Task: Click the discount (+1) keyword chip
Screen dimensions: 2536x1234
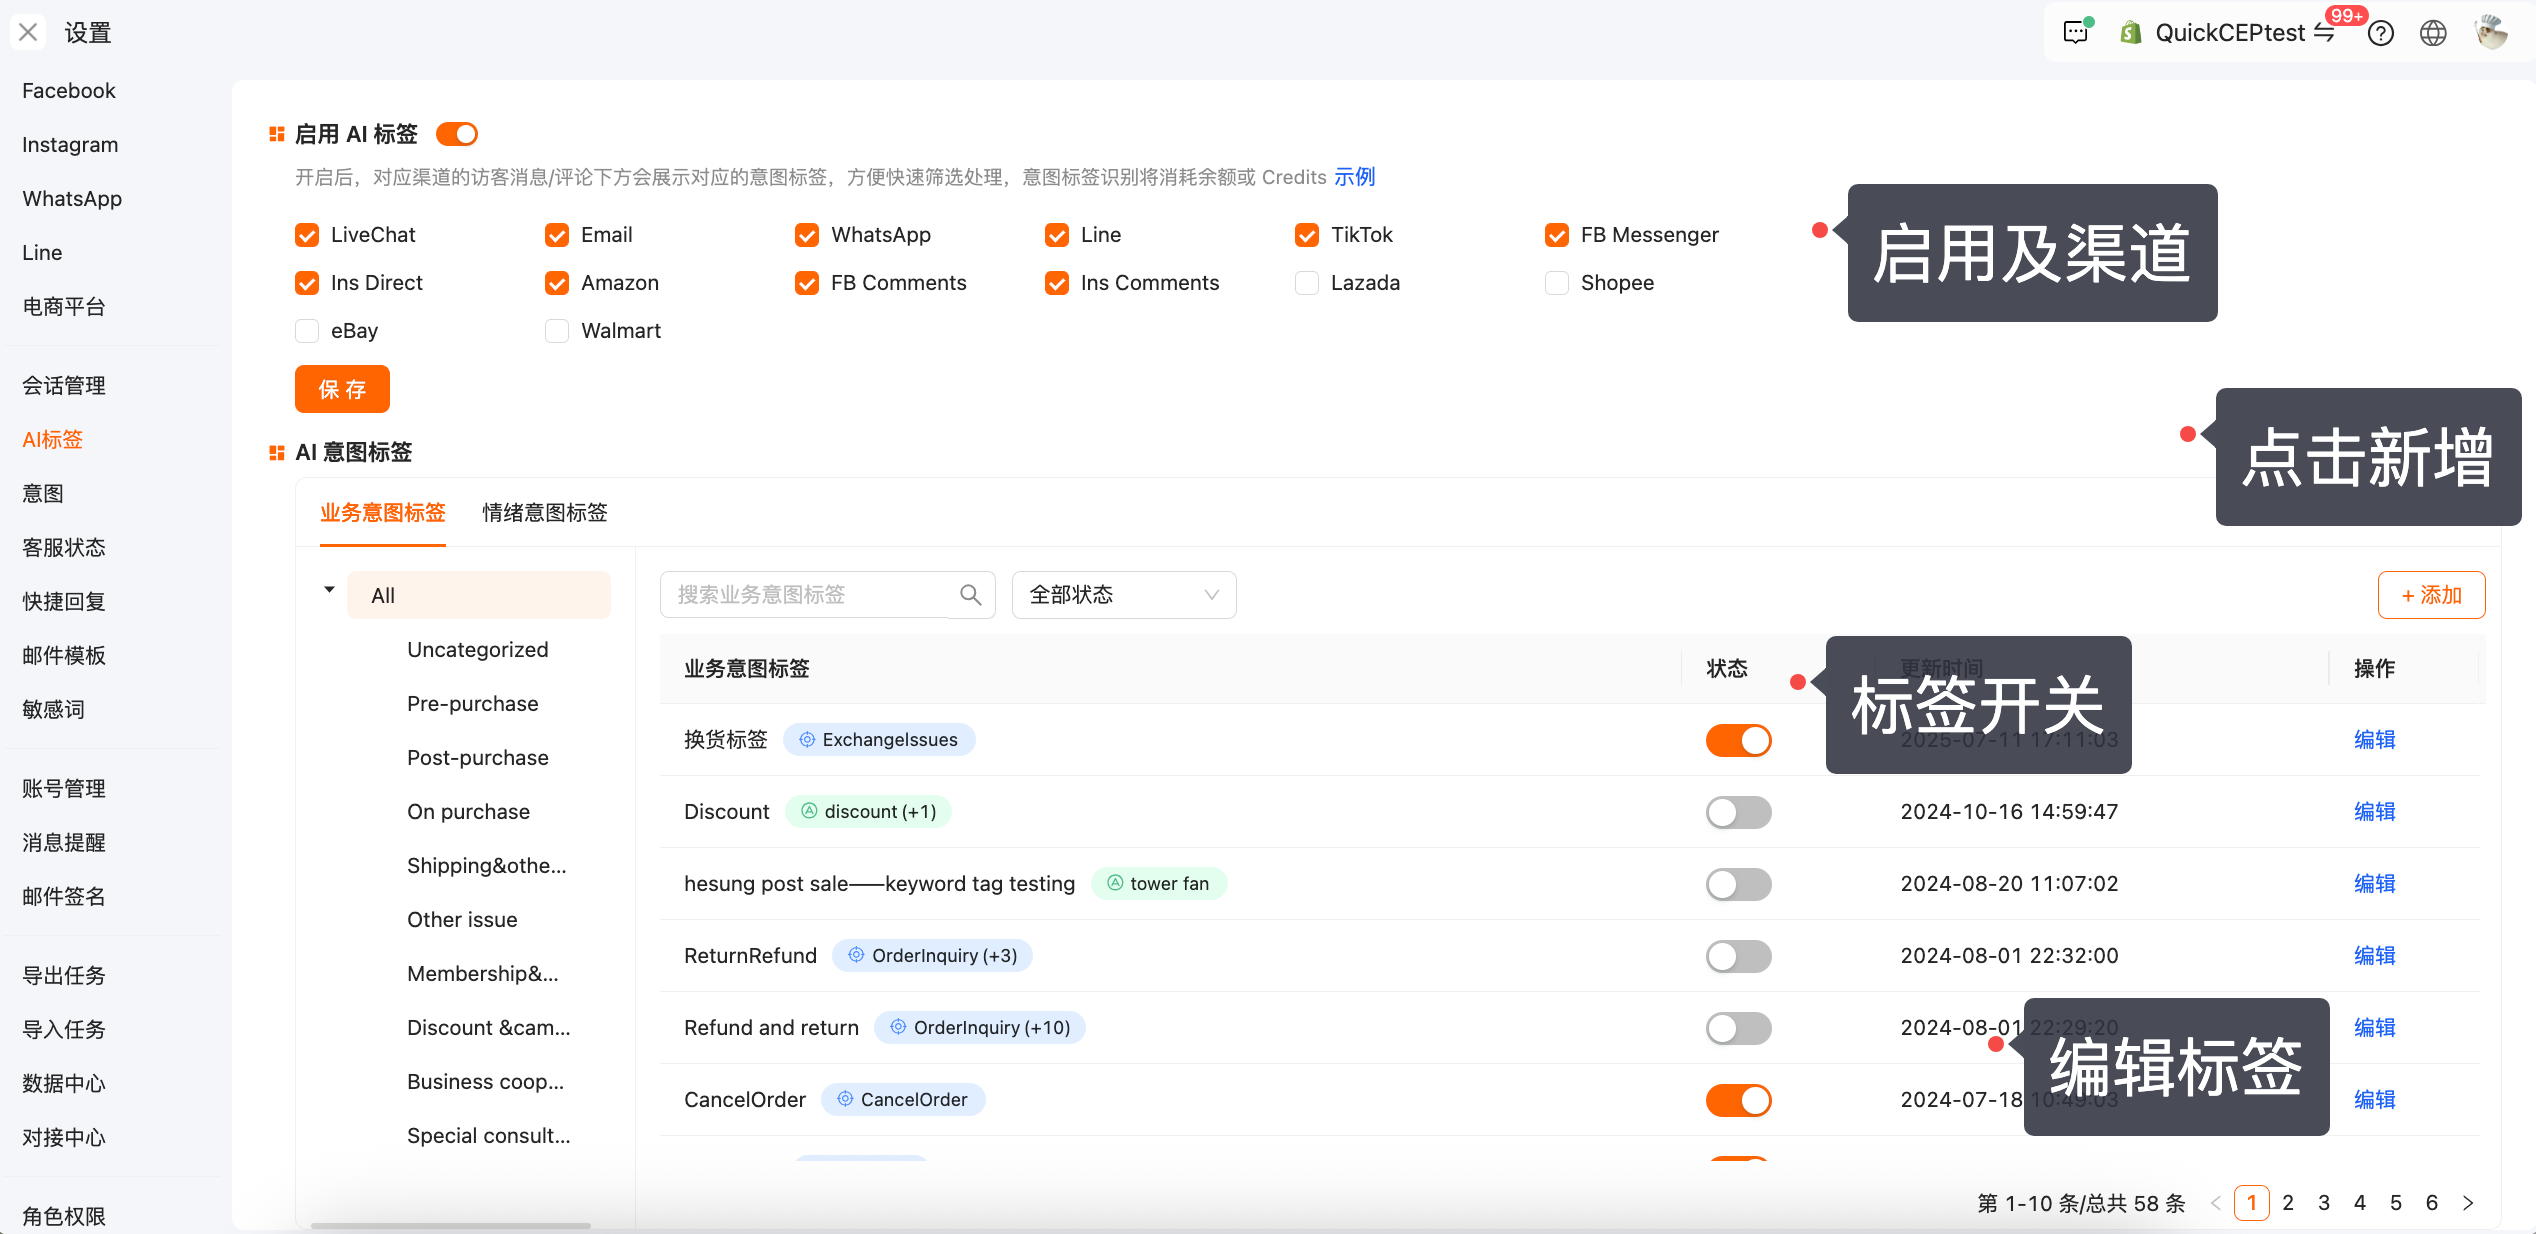Action: tap(868, 811)
